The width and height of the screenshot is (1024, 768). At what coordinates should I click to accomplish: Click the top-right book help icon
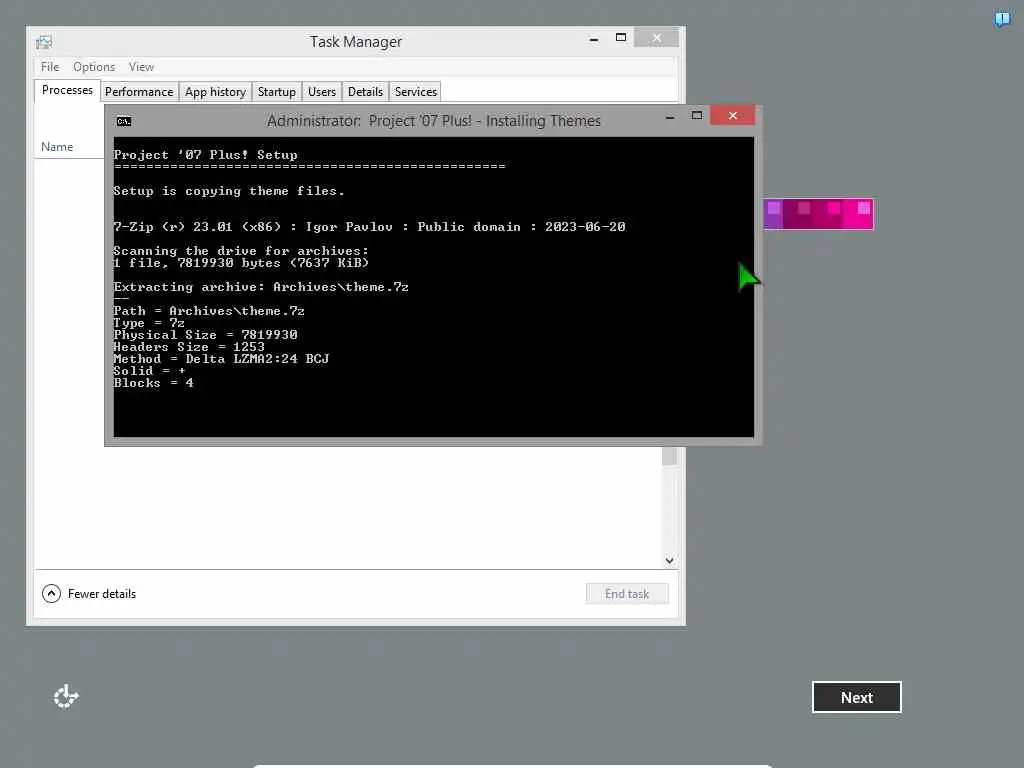[x=1002, y=19]
